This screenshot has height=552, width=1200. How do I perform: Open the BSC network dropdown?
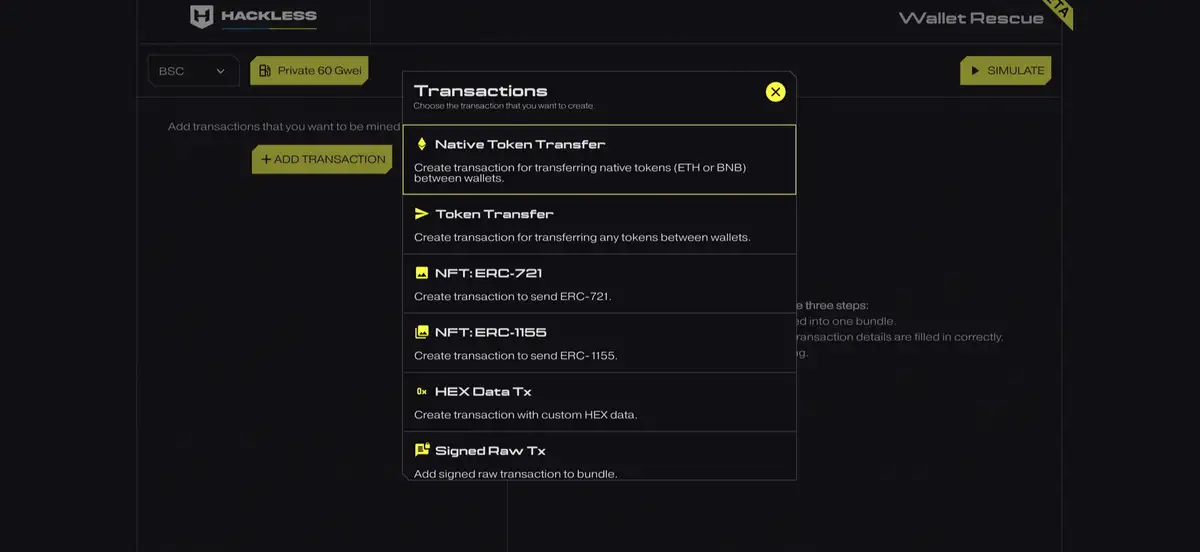[x=192, y=71]
